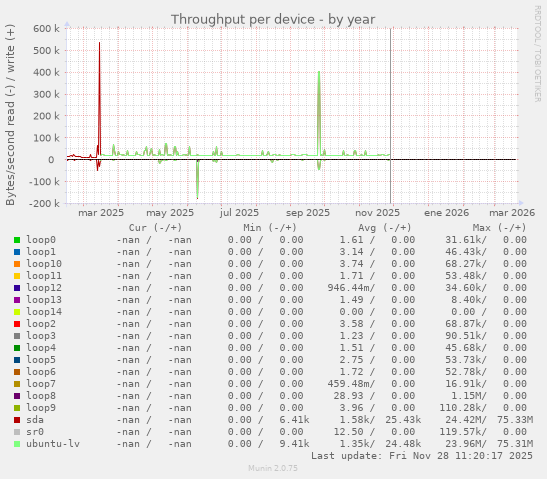Select the loop2 legend label
This screenshot has width=547, height=479.
[x=41, y=324]
